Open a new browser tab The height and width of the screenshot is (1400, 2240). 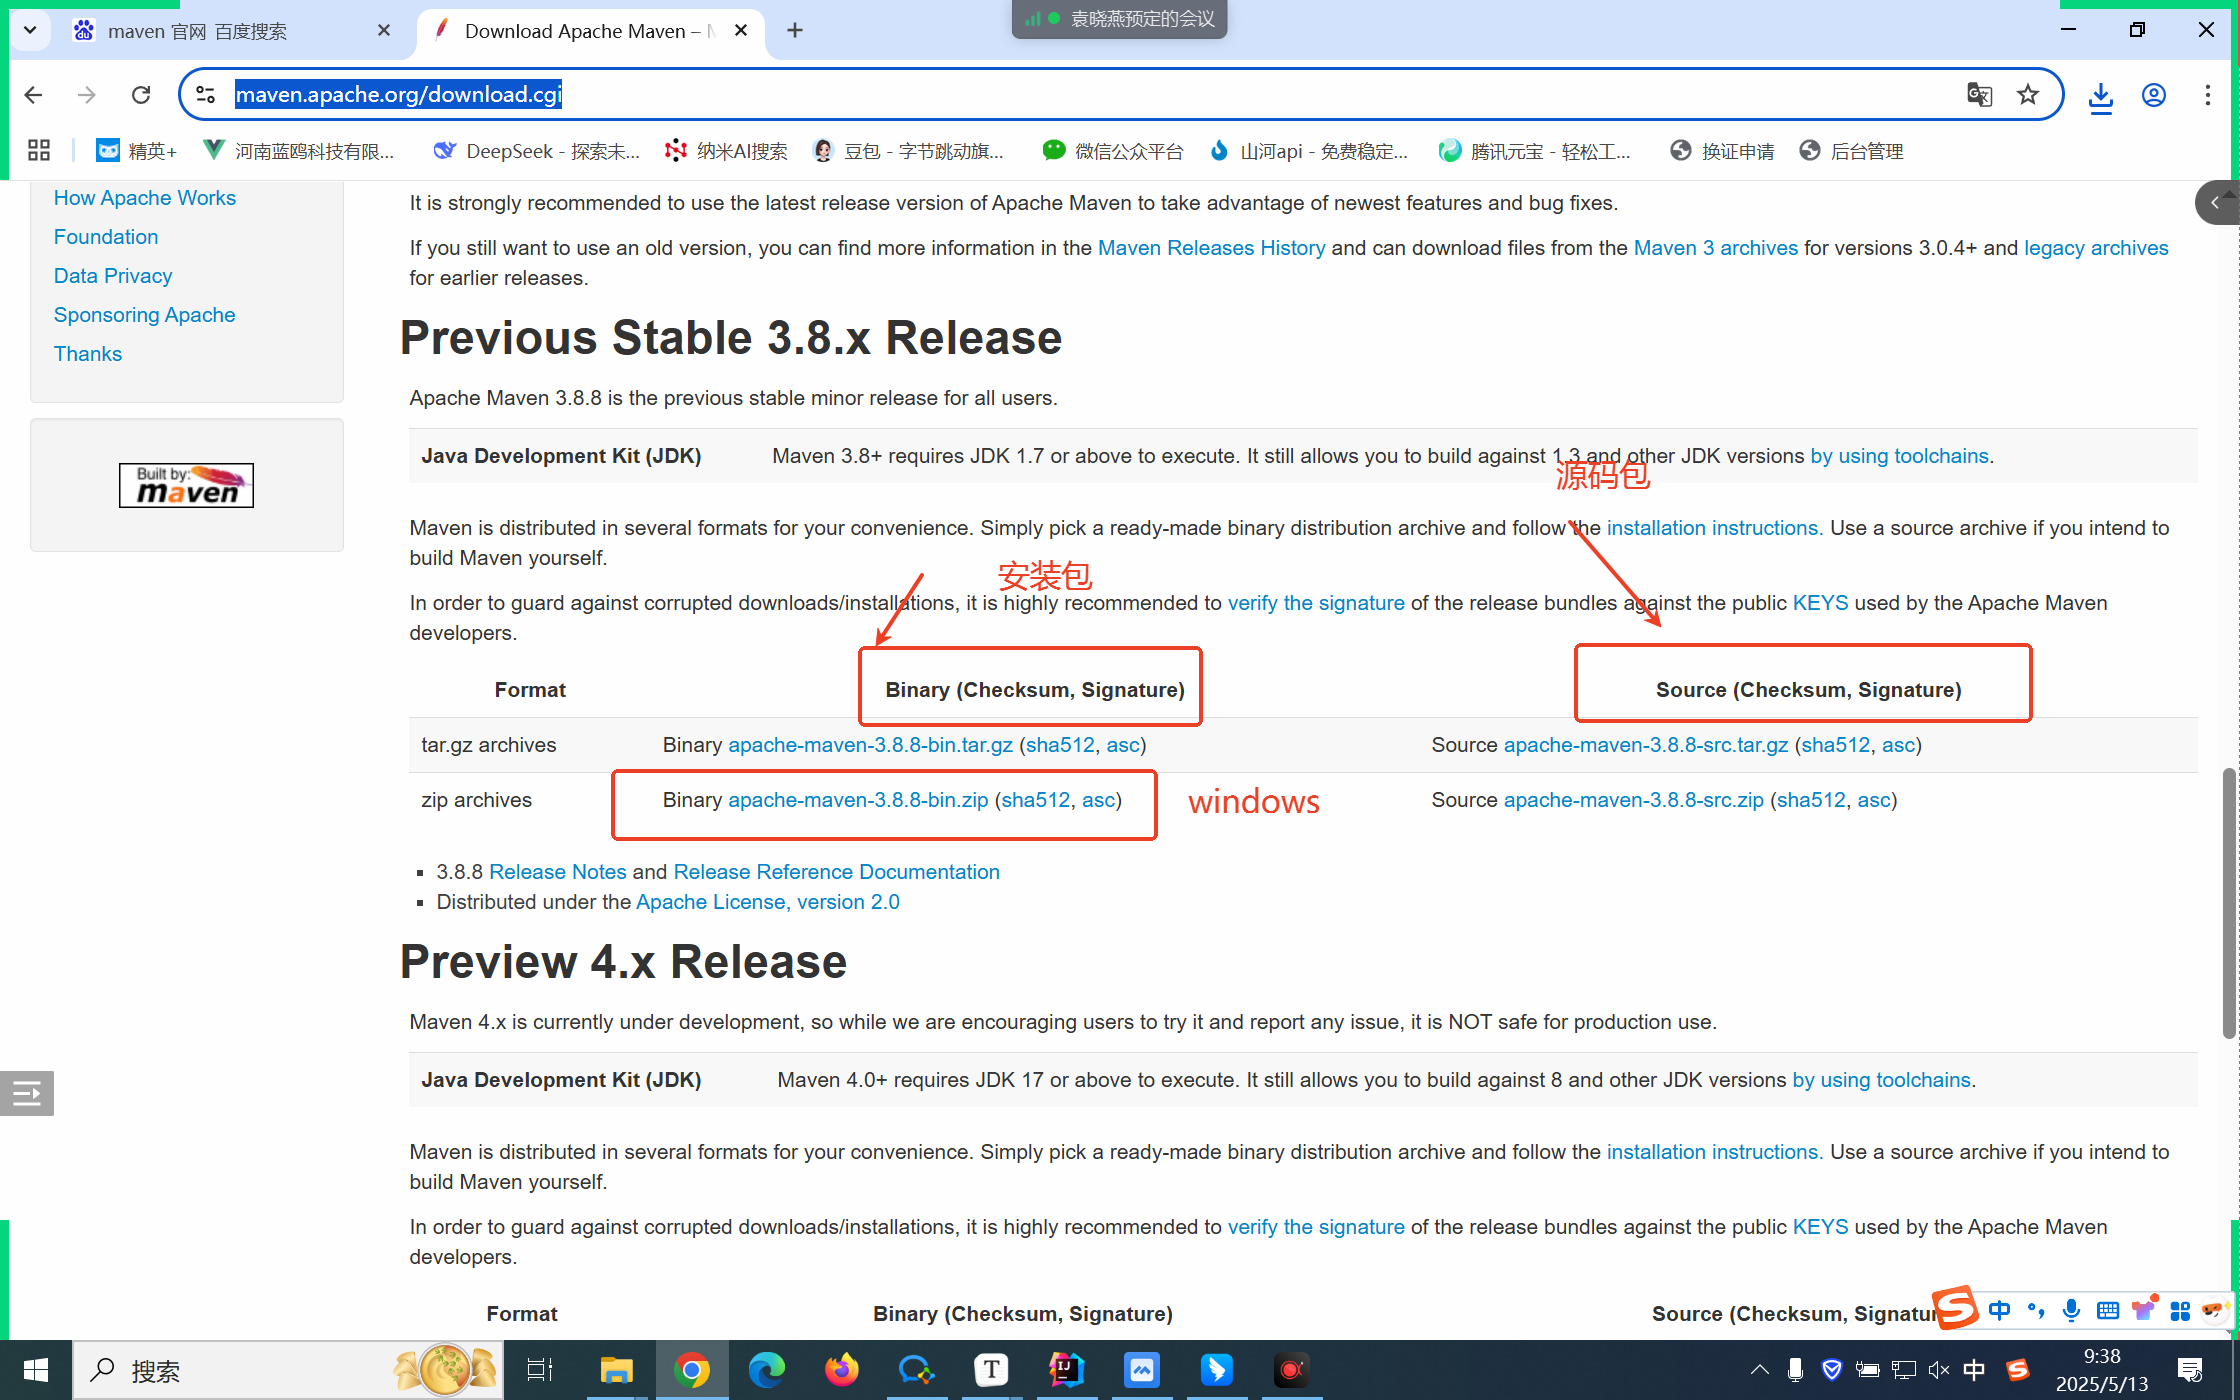[795, 31]
